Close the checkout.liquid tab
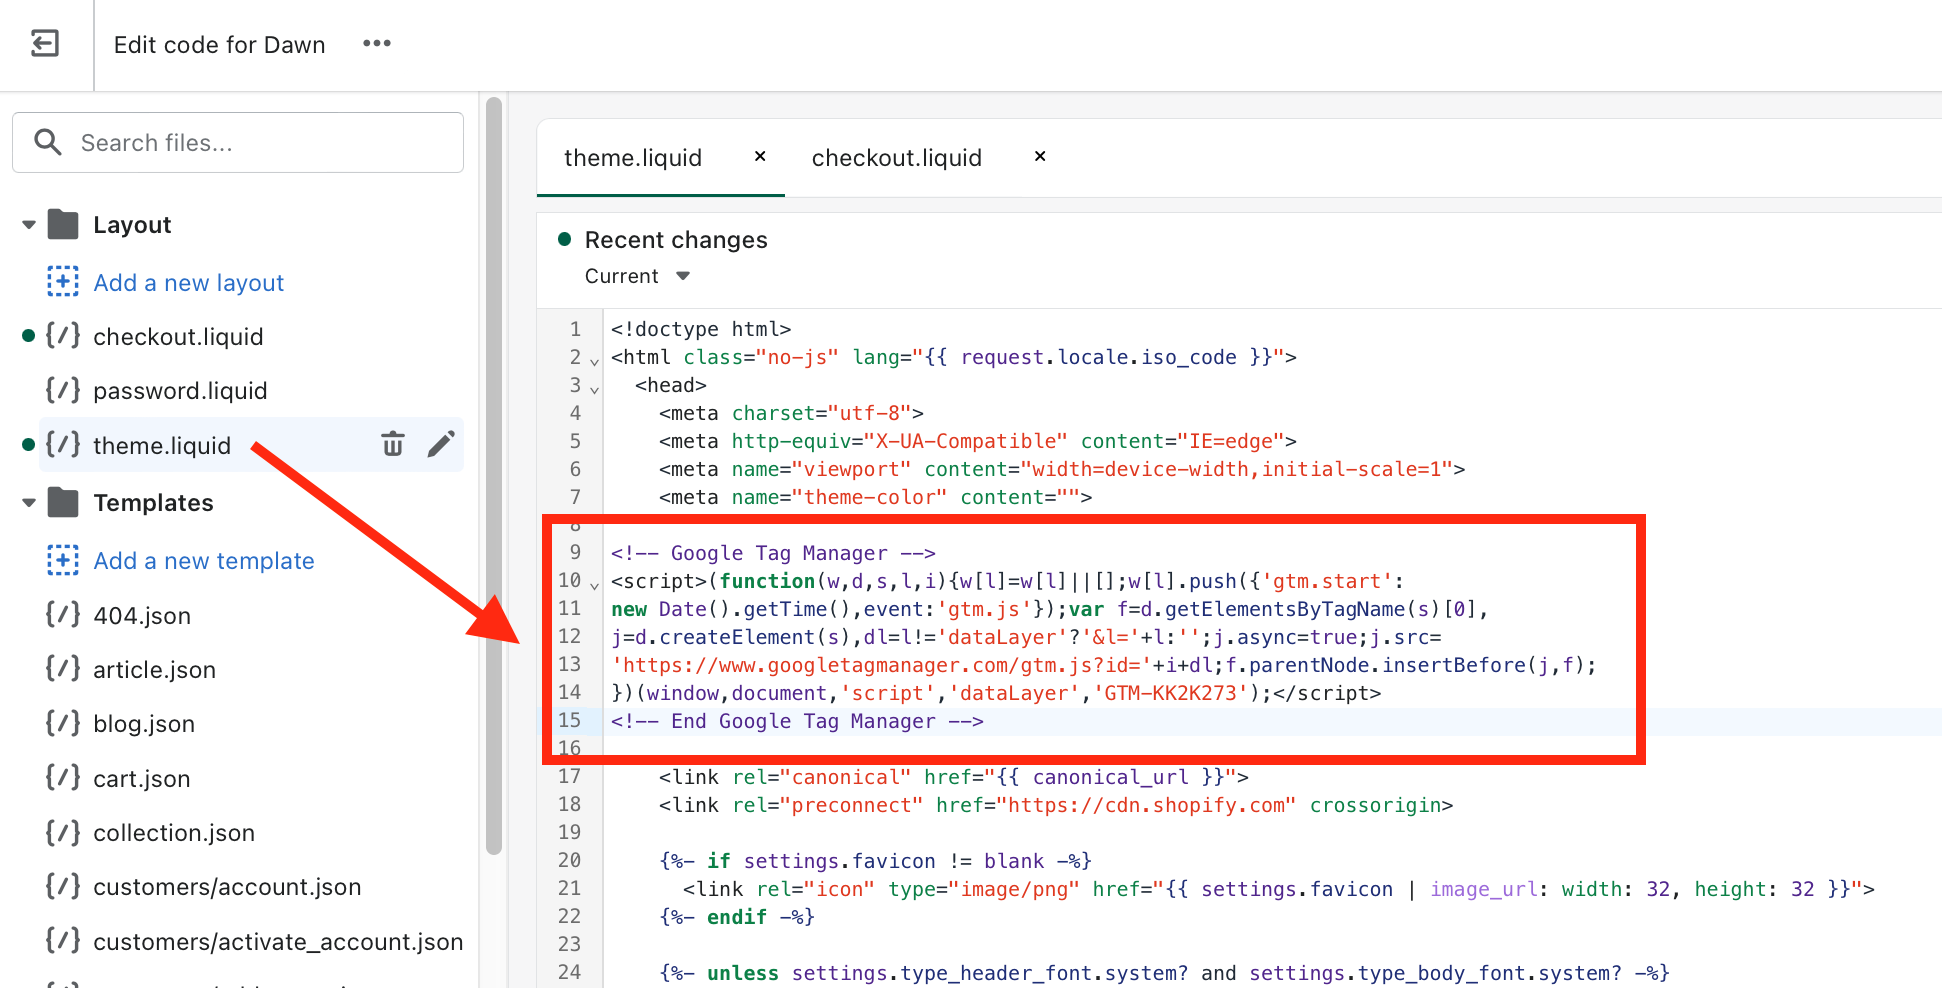The width and height of the screenshot is (1942, 988). click(1040, 156)
